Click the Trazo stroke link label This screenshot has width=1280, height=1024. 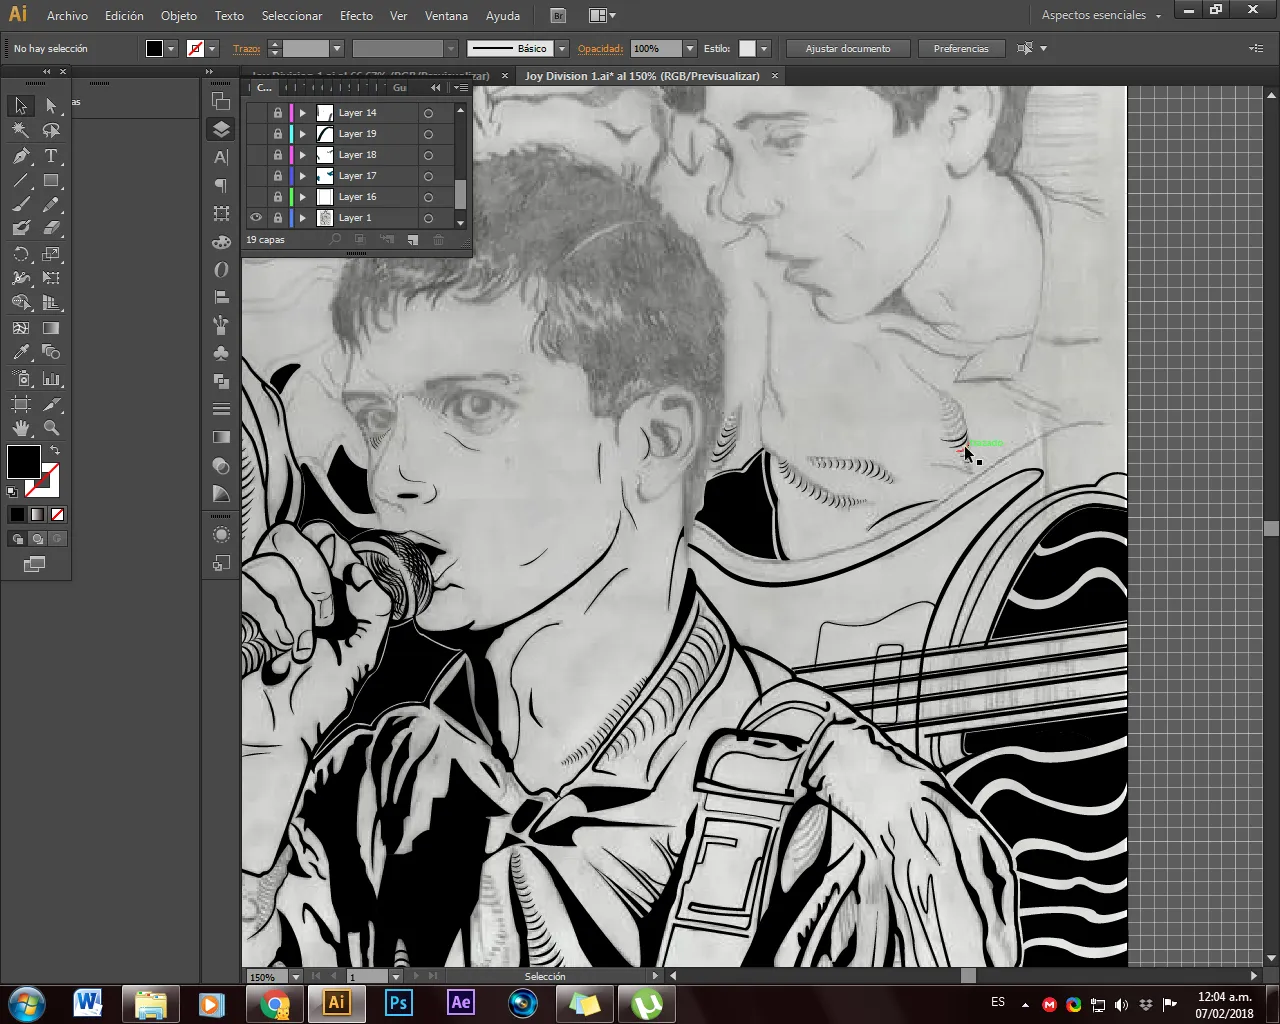(247, 48)
